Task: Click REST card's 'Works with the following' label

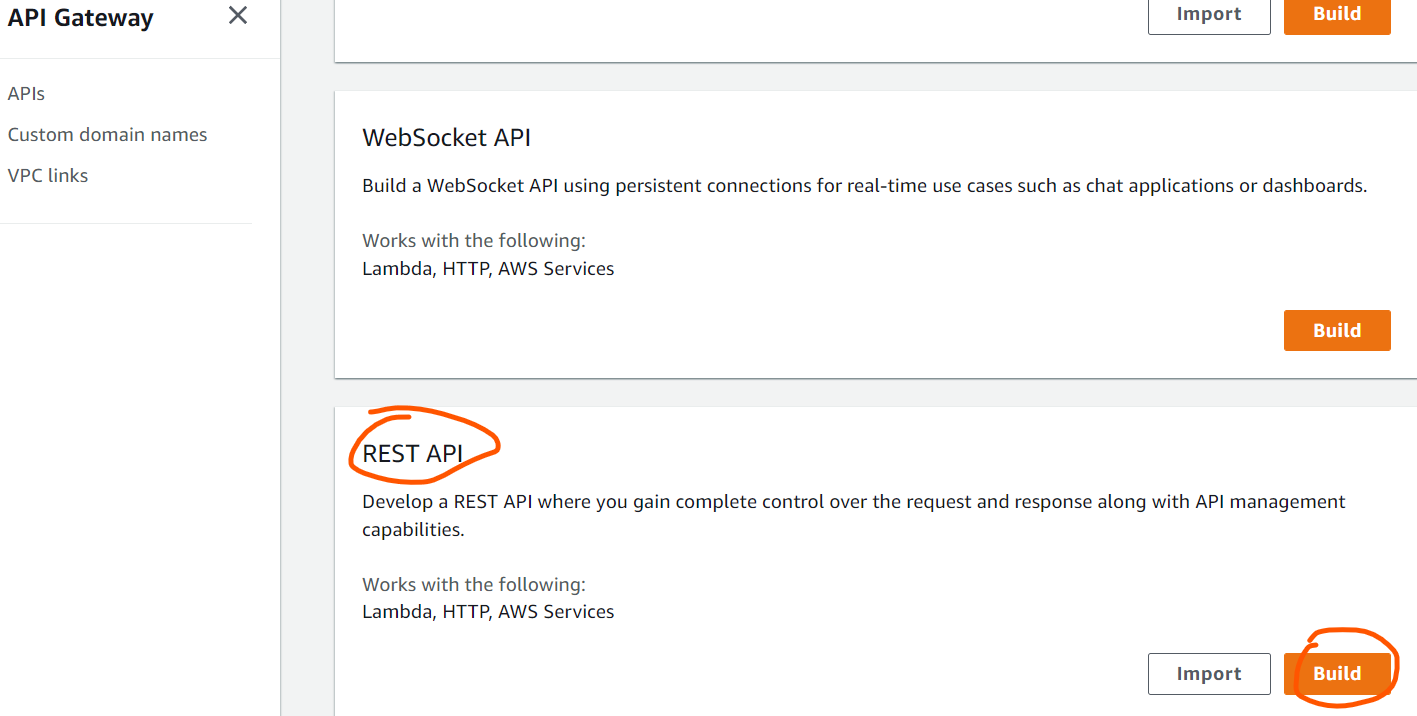Action: [474, 584]
